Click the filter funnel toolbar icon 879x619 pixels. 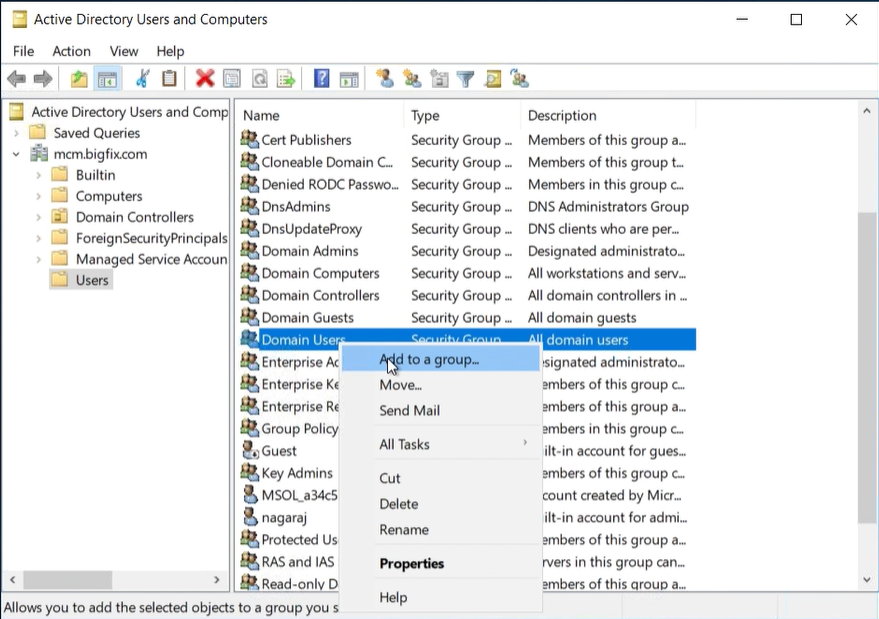pyautogui.click(x=465, y=79)
